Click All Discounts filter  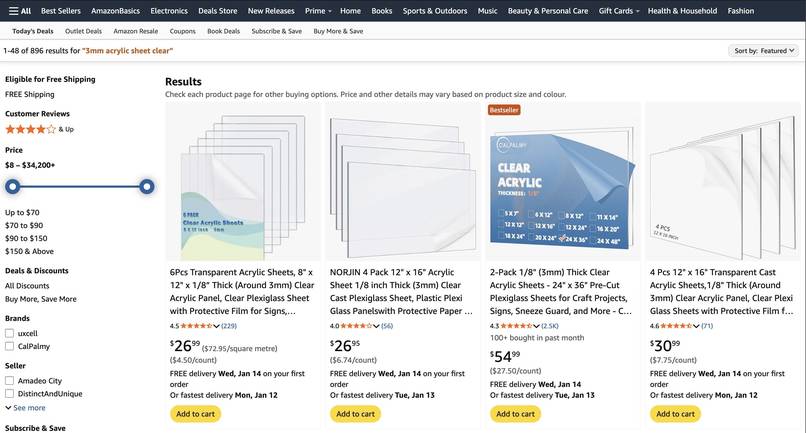(x=27, y=286)
